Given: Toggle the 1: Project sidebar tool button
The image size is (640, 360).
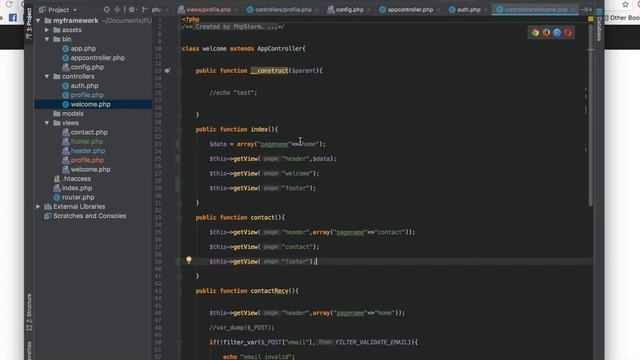Looking at the screenshot, I should pyautogui.click(x=29, y=23).
